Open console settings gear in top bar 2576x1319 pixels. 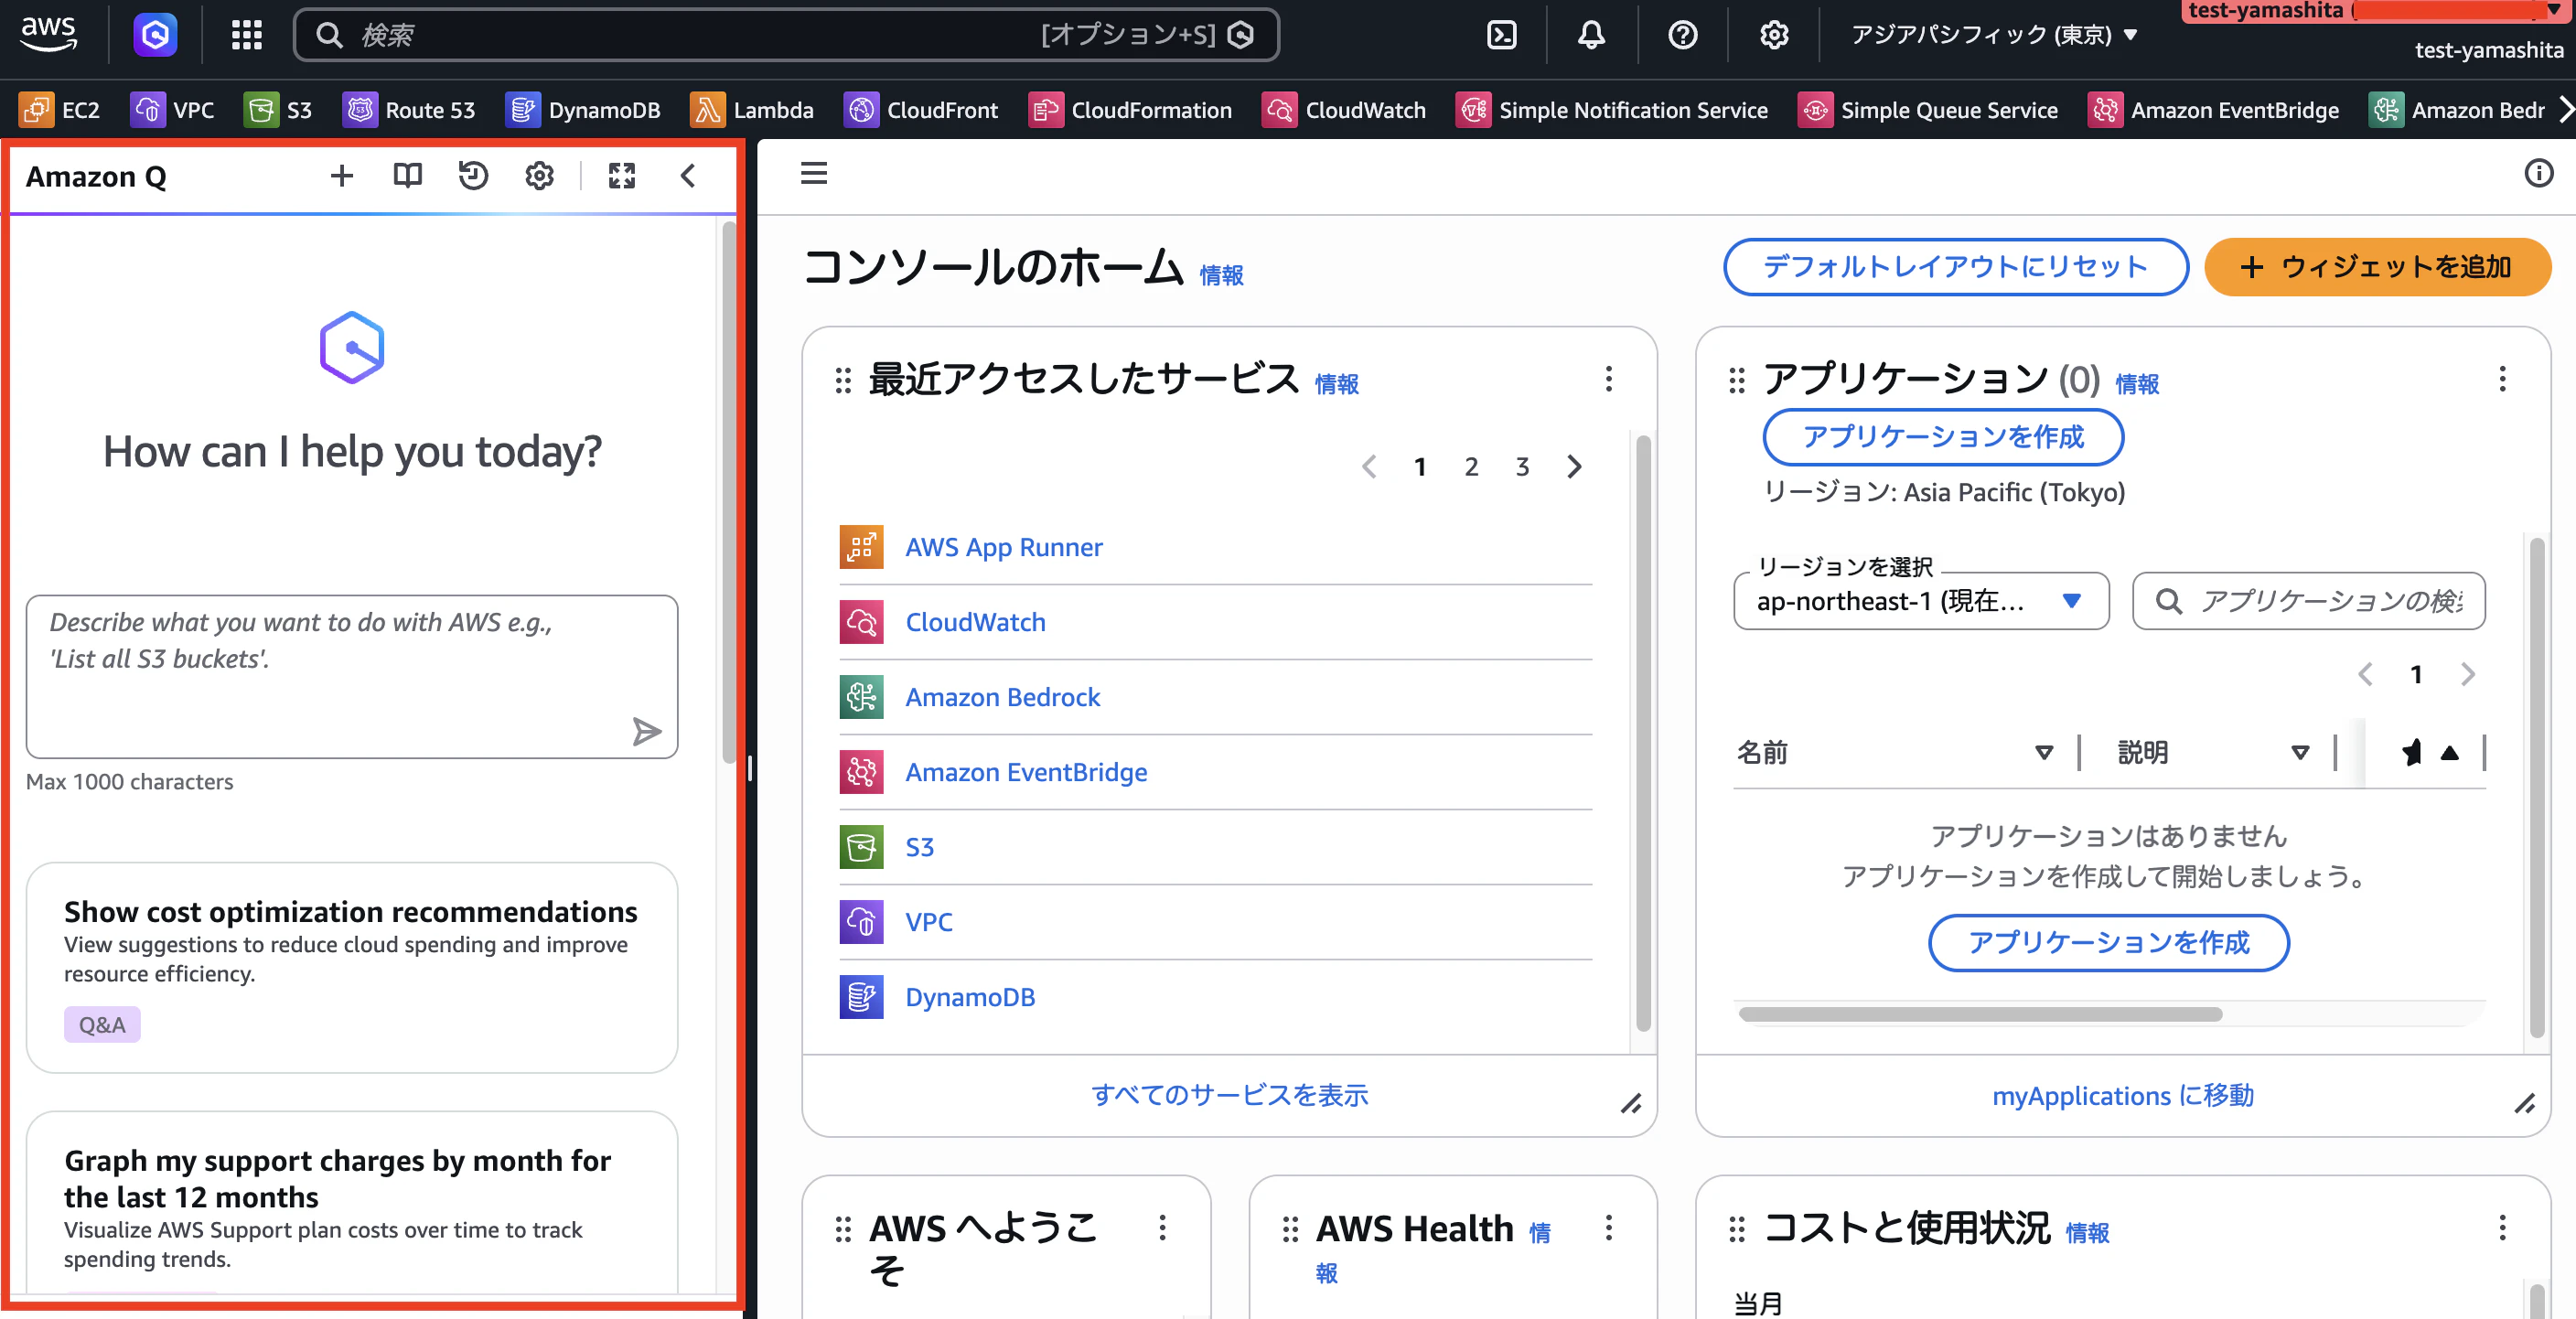pos(1773,35)
